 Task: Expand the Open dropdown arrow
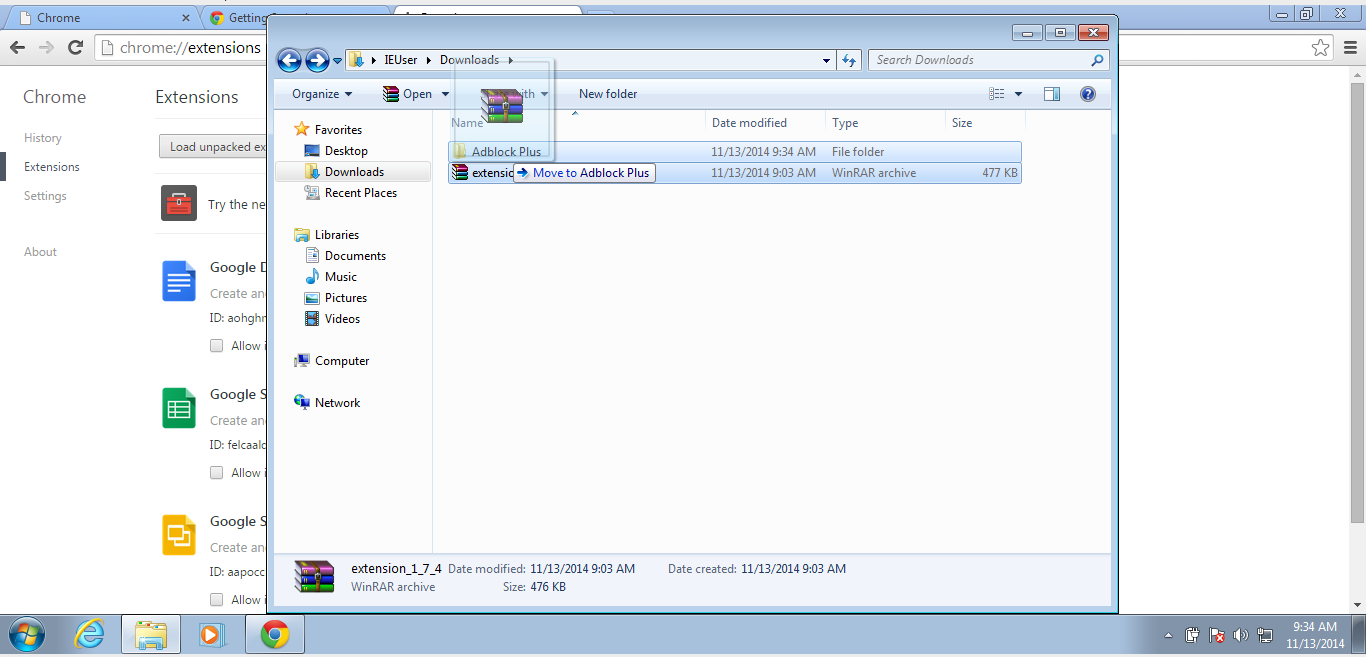(446, 94)
